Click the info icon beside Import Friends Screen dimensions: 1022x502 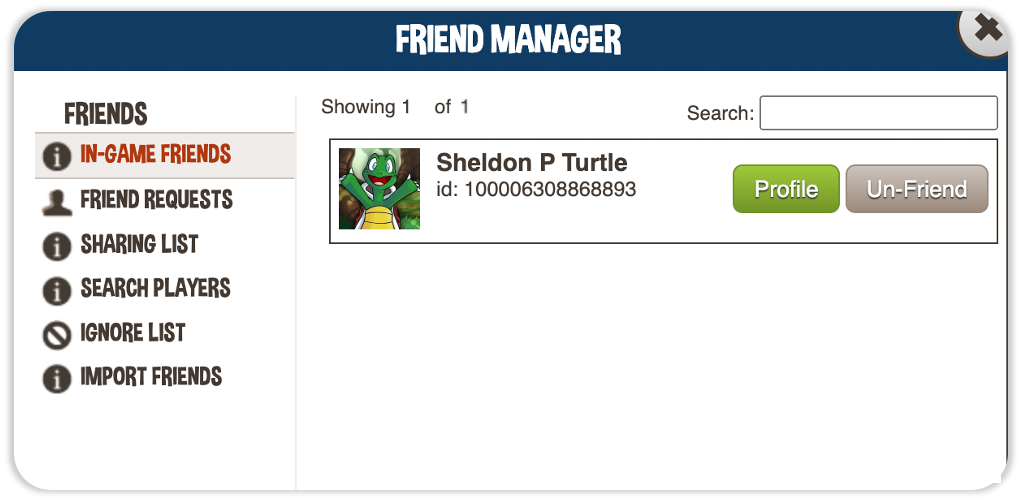tap(57, 379)
